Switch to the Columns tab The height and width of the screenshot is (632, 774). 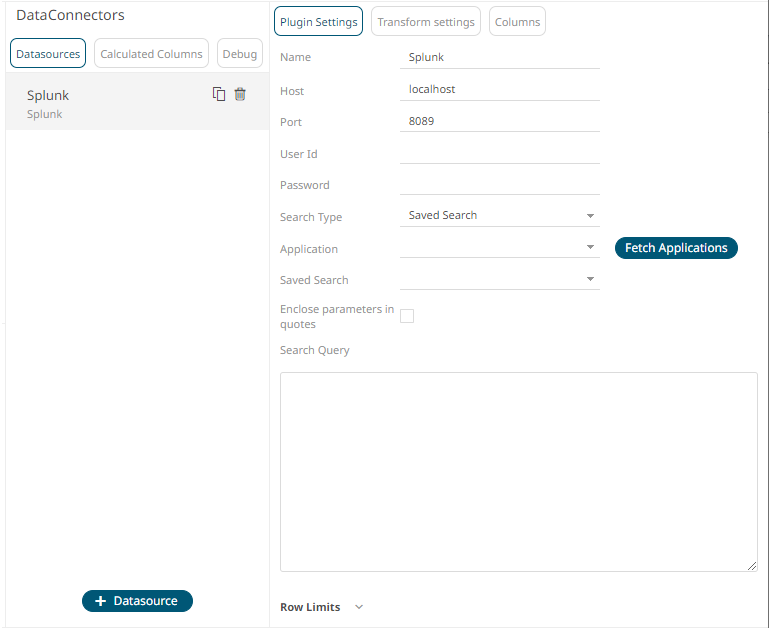pyautogui.click(x=517, y=22)
